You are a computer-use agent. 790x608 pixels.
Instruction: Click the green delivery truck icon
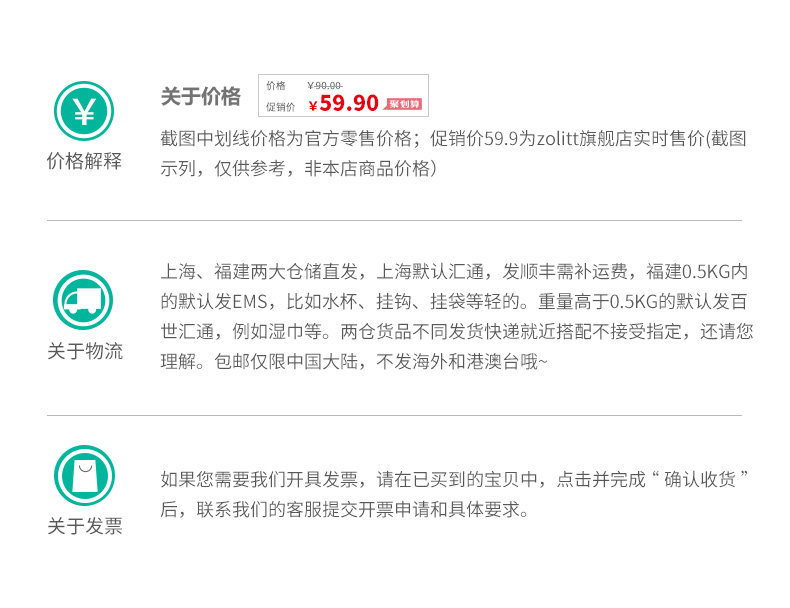click(84, 300)
